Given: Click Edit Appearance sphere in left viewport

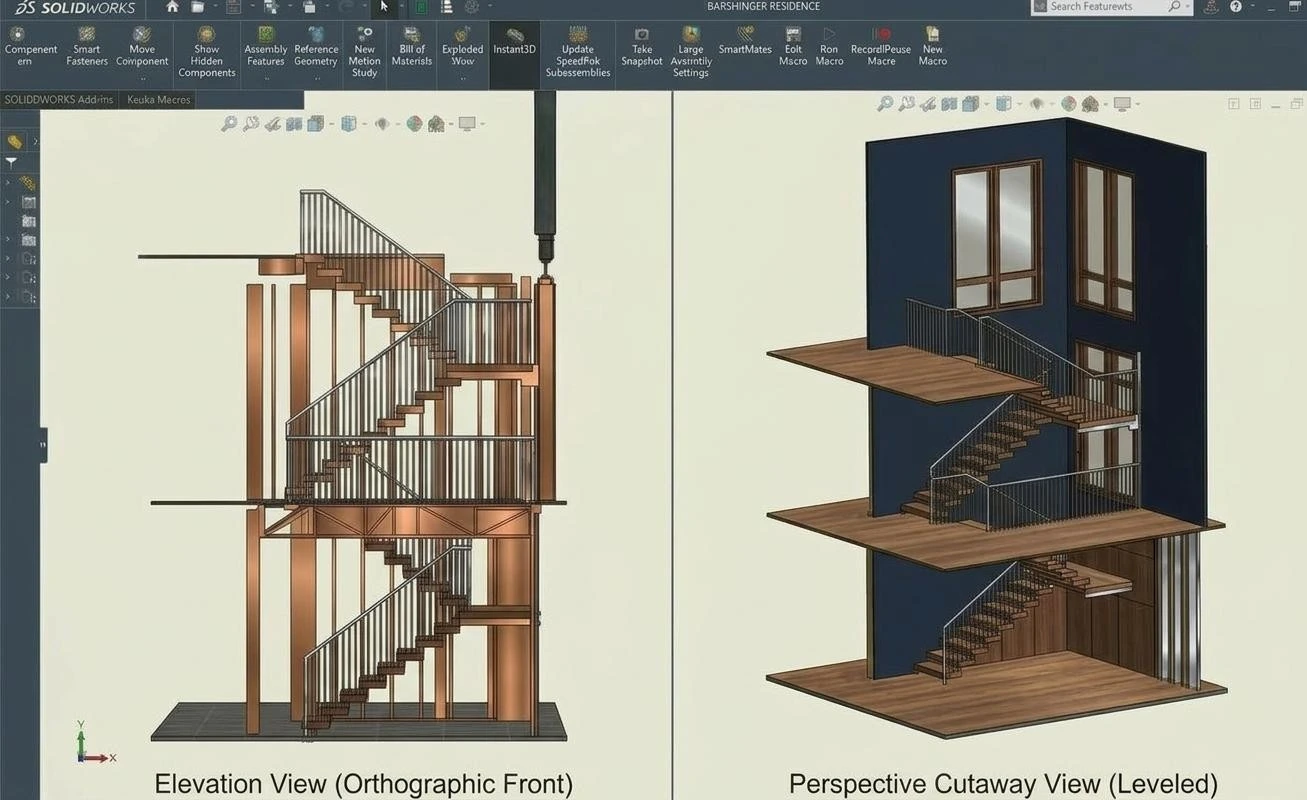Looking at the screenshot, I should [414, 124].
